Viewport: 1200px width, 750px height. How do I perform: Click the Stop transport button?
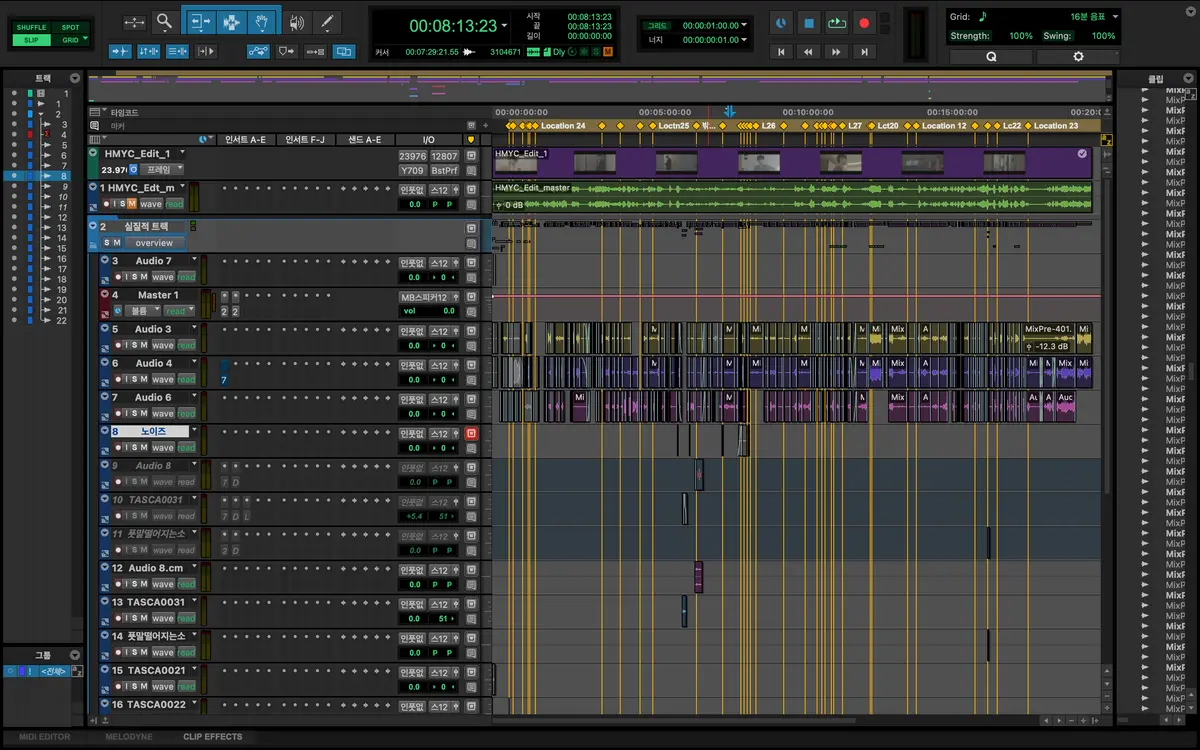coord(810,22)
